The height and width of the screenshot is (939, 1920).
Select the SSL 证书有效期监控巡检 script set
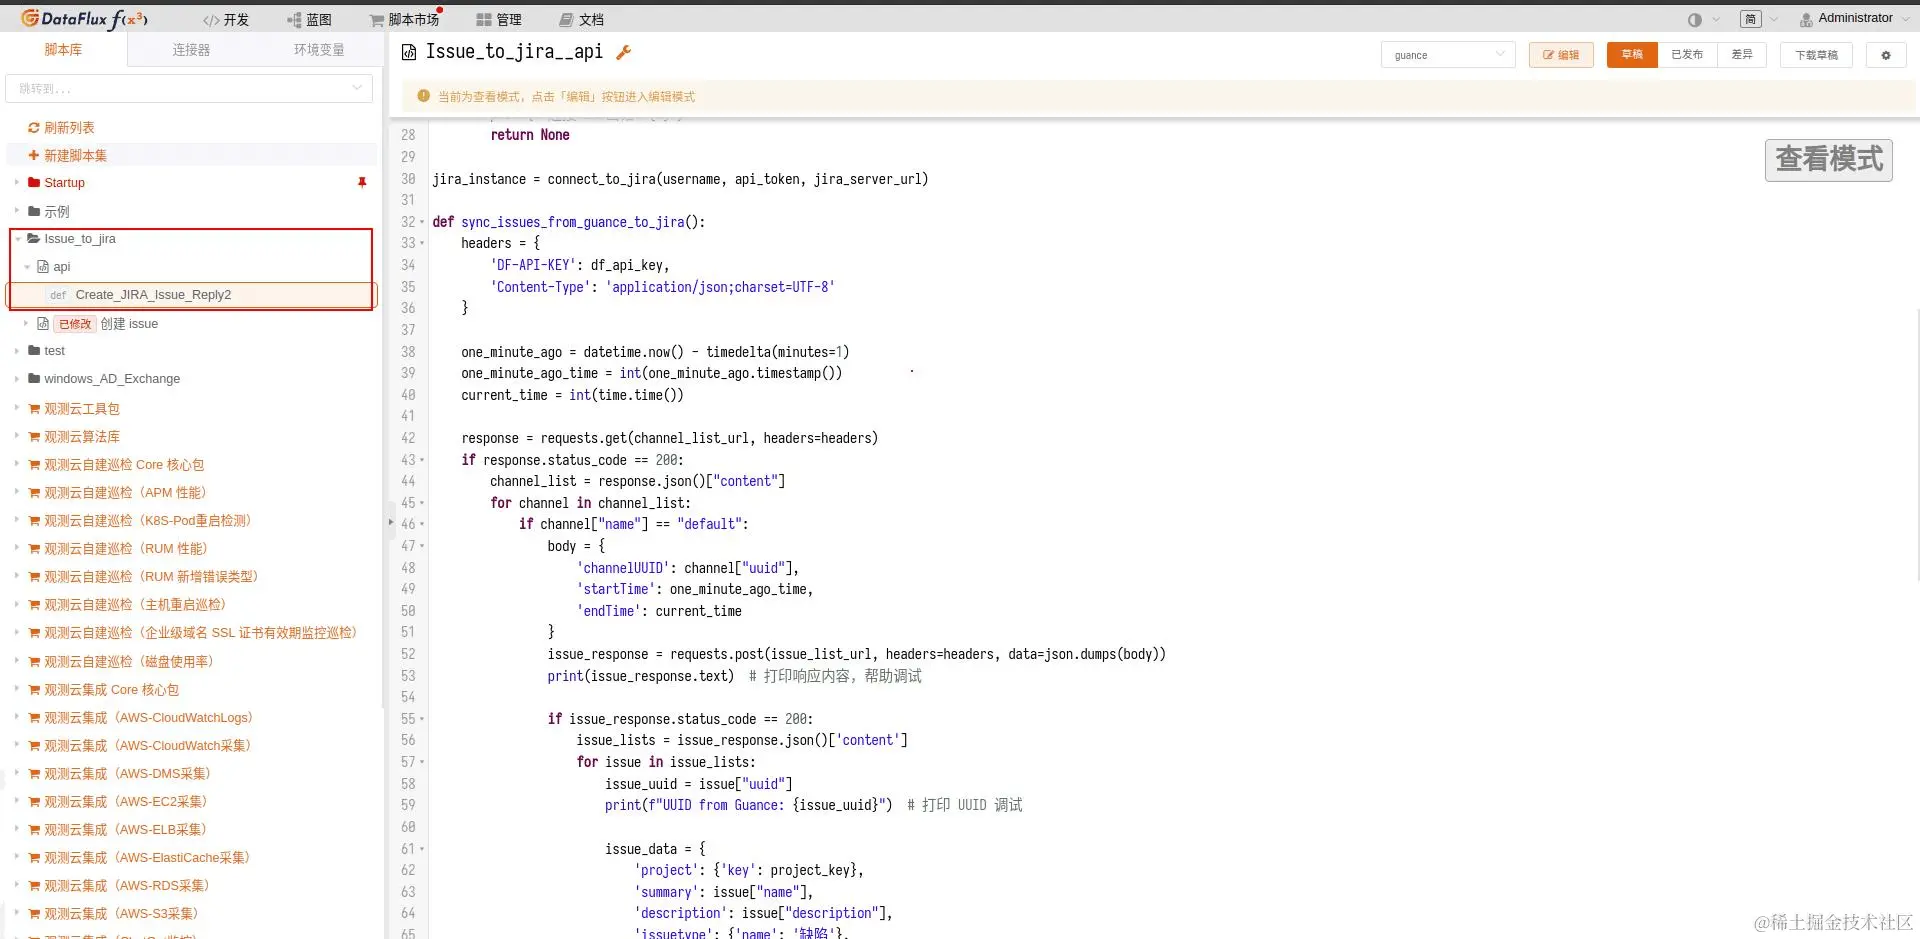point(200,633)
